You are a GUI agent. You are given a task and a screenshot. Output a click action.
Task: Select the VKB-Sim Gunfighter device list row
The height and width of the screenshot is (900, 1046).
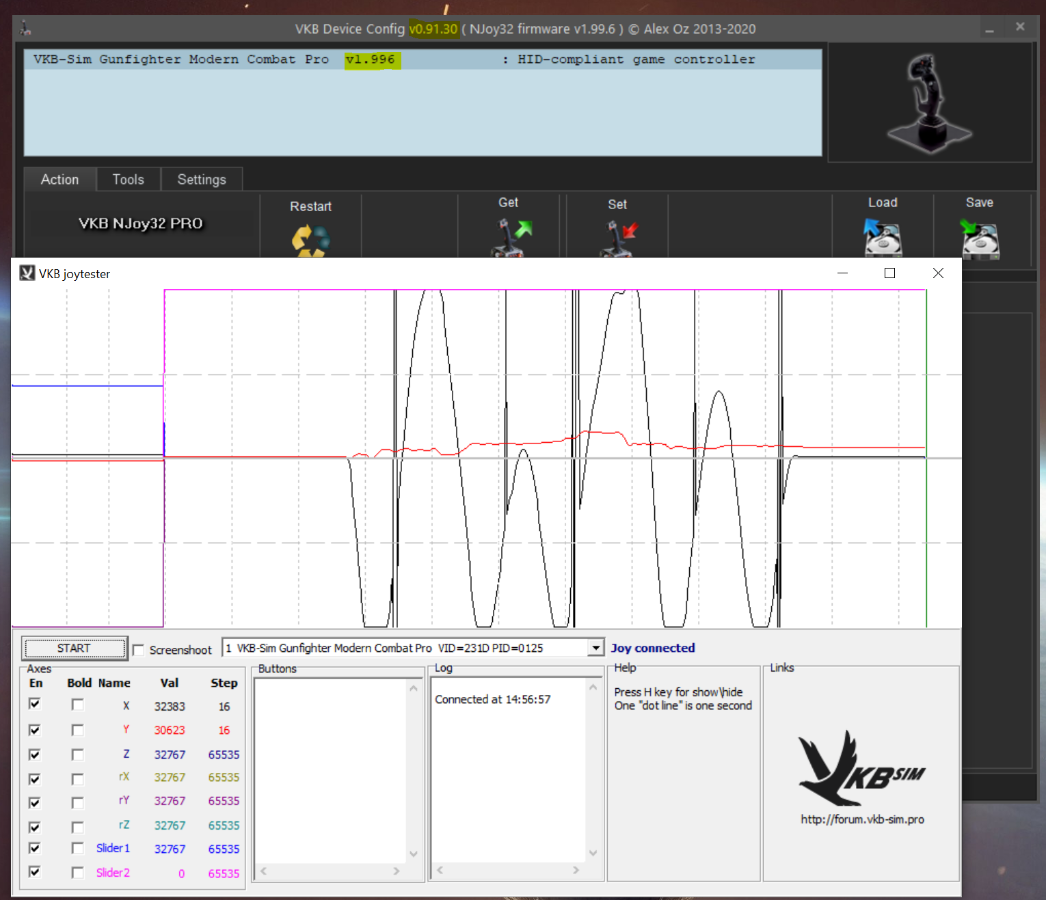click(x=422, y=59)
